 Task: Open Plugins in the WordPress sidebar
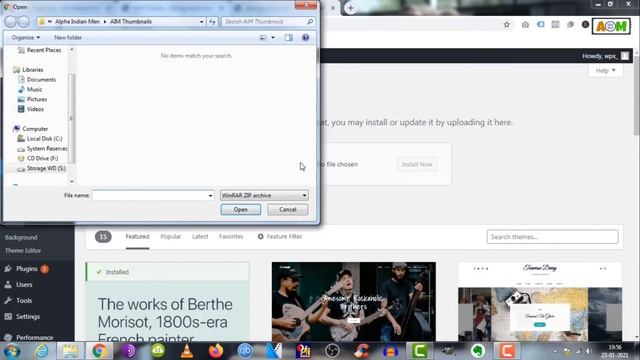click(x=27, y=269)
